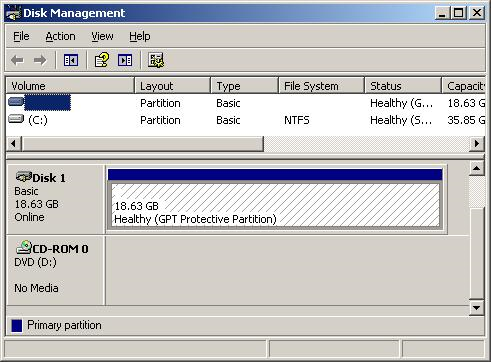The width and height of the screenshot is (491, 362).
Task: Click the Disk Management settings toolbar icon
Action: [156, 60]
